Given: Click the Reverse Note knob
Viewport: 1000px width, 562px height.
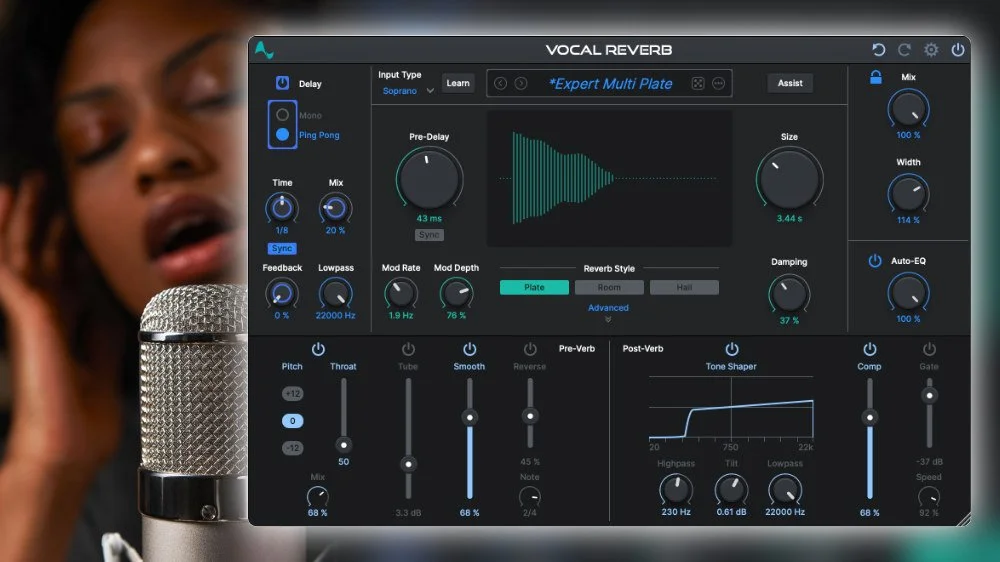Looking at the screenshot, I should (x=529, y=496).
